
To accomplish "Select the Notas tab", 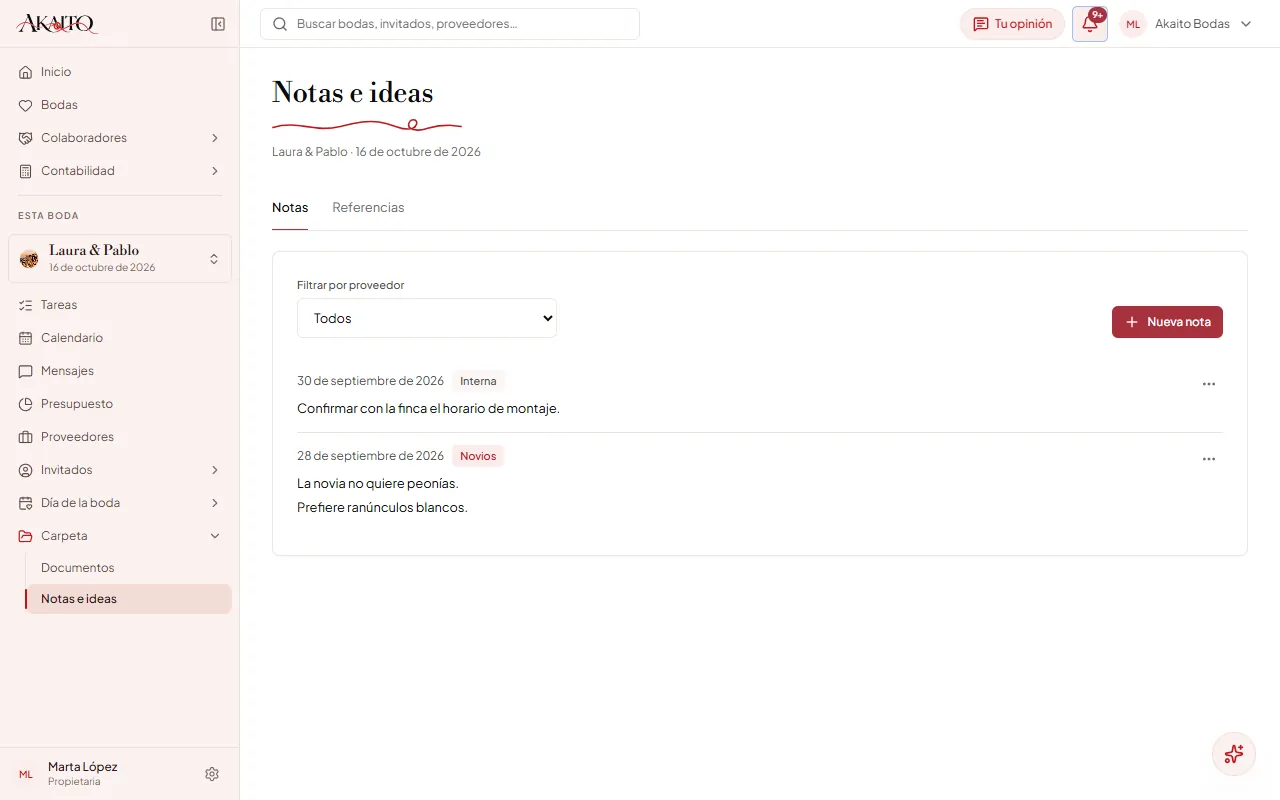I will 290,208.
